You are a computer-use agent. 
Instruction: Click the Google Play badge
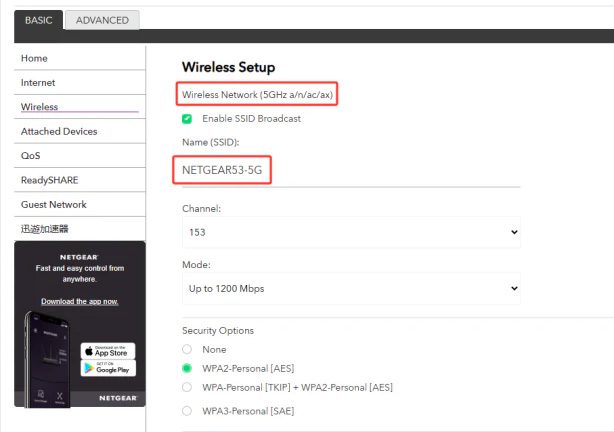click(x=108, y=368)
